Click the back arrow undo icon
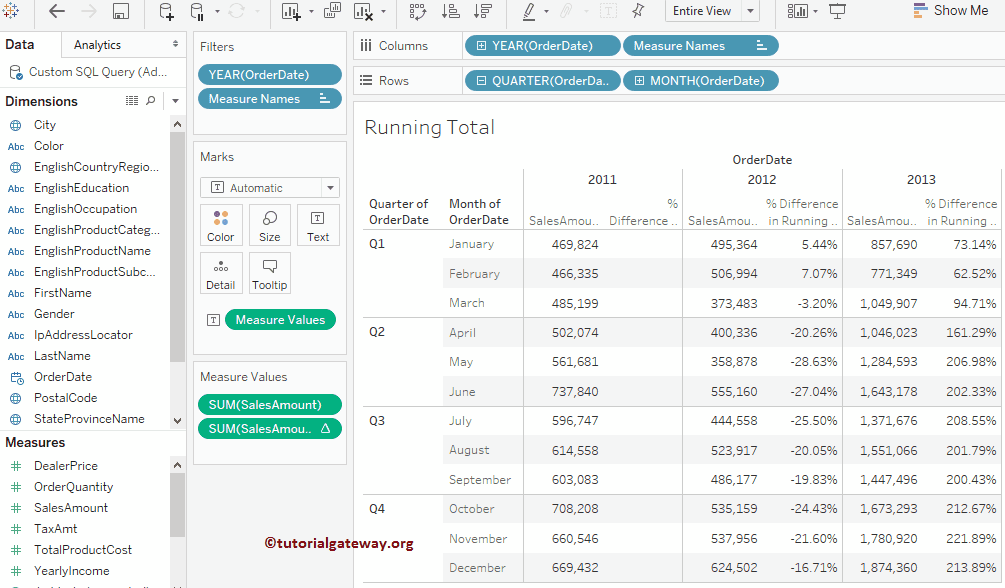Viewport: 1005px width, 588px height. [57, 12]
